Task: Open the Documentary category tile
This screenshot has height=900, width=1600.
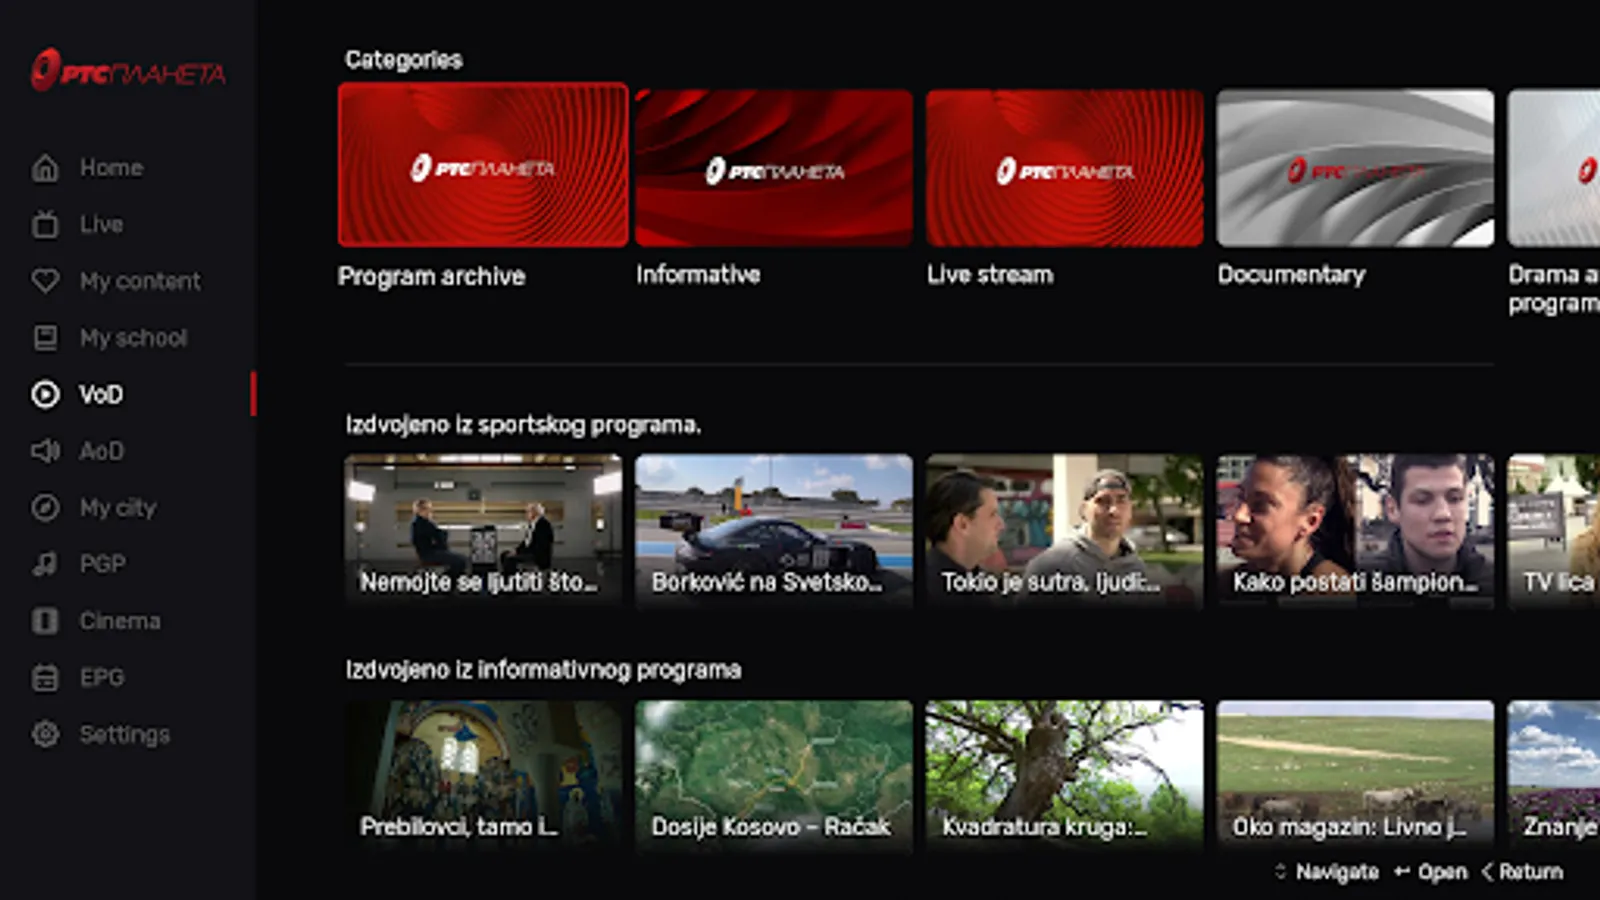Action: point(1355,168)
